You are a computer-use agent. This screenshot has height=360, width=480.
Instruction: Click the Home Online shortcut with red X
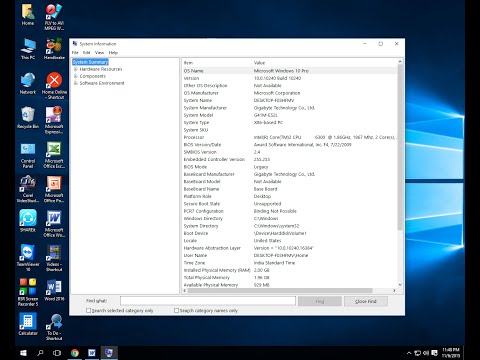tap(54, 86)
